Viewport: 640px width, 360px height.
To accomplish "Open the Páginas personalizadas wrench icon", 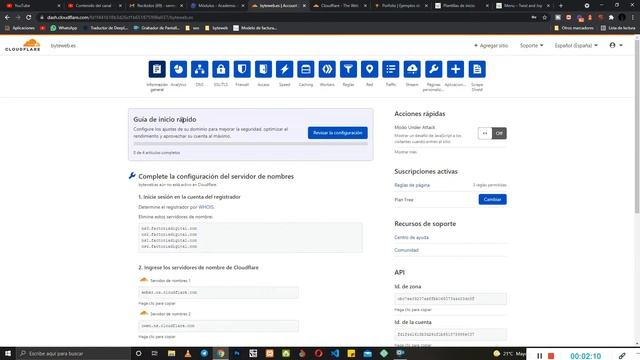I will point(433,69).
